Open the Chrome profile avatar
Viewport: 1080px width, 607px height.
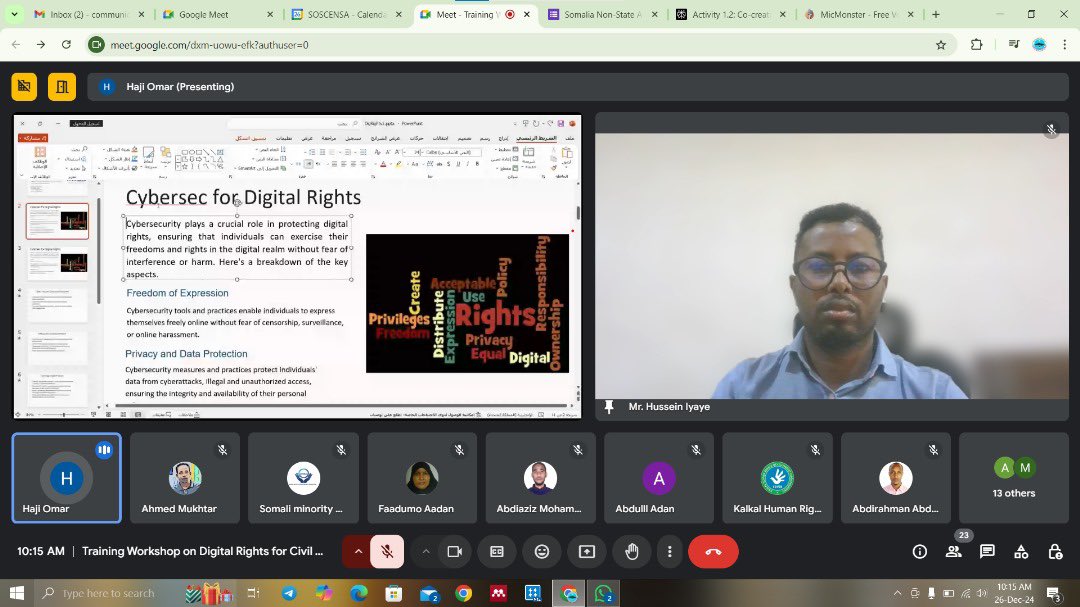1039,45
